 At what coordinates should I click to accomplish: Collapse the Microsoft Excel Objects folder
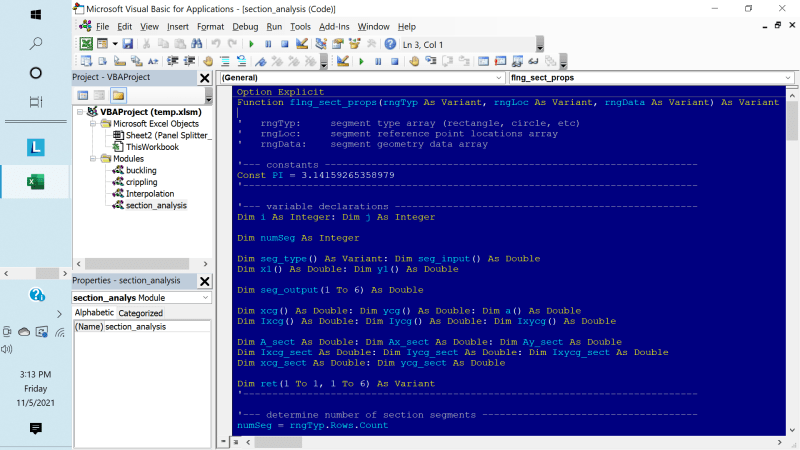click(x=93, y=123)
